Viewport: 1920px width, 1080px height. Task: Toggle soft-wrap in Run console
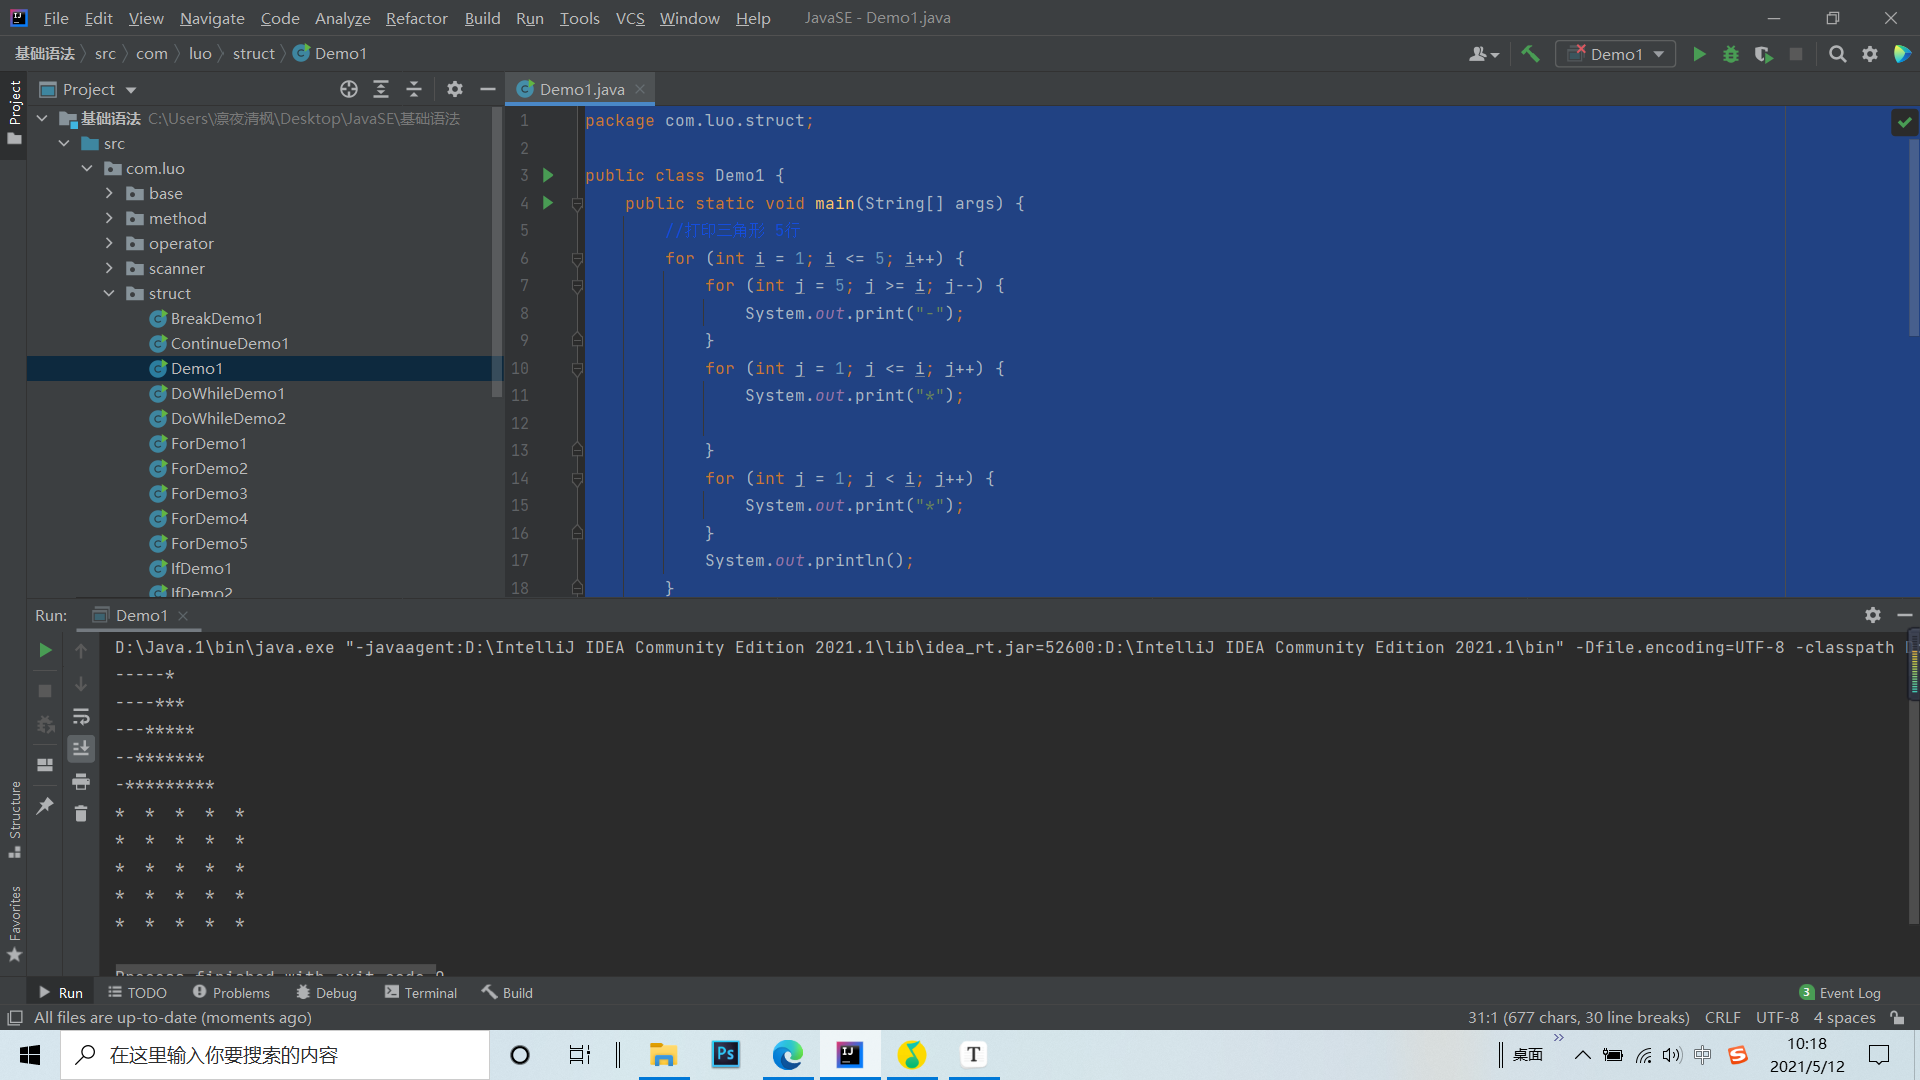(x=81, y=716)
